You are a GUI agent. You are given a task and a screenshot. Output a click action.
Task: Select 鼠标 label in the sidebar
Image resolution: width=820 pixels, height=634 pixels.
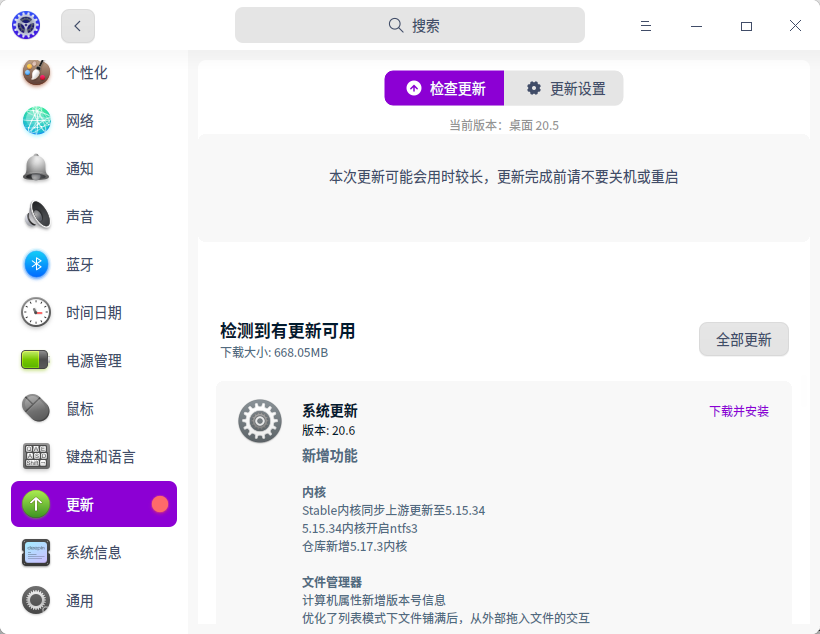[80, 409]
